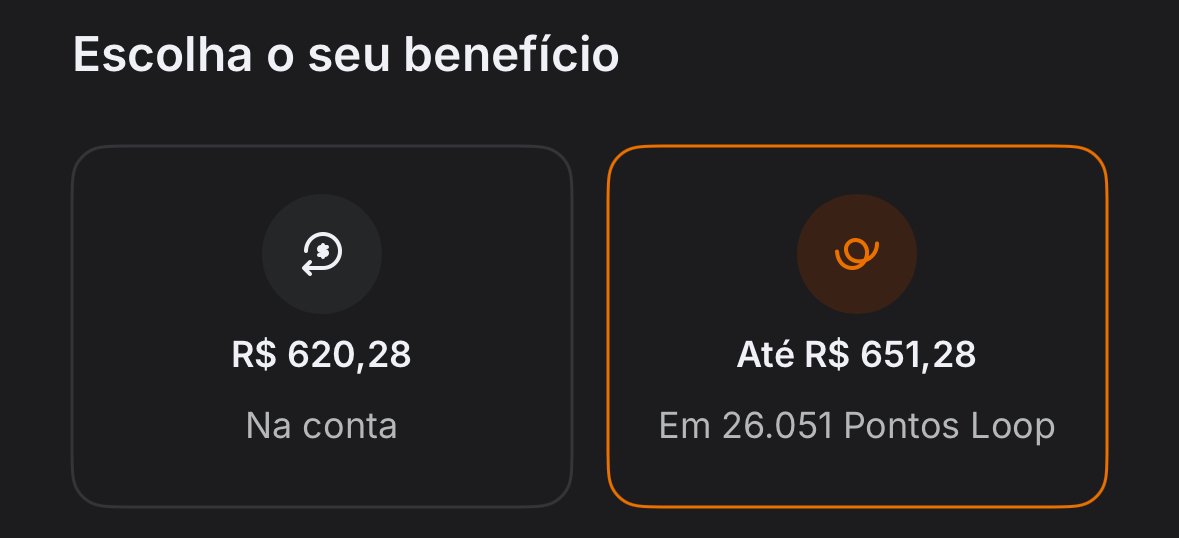Viewport: 1179px width, 538px height.
Task: Click "26.051" points number
Action: [x=776, y=426]
